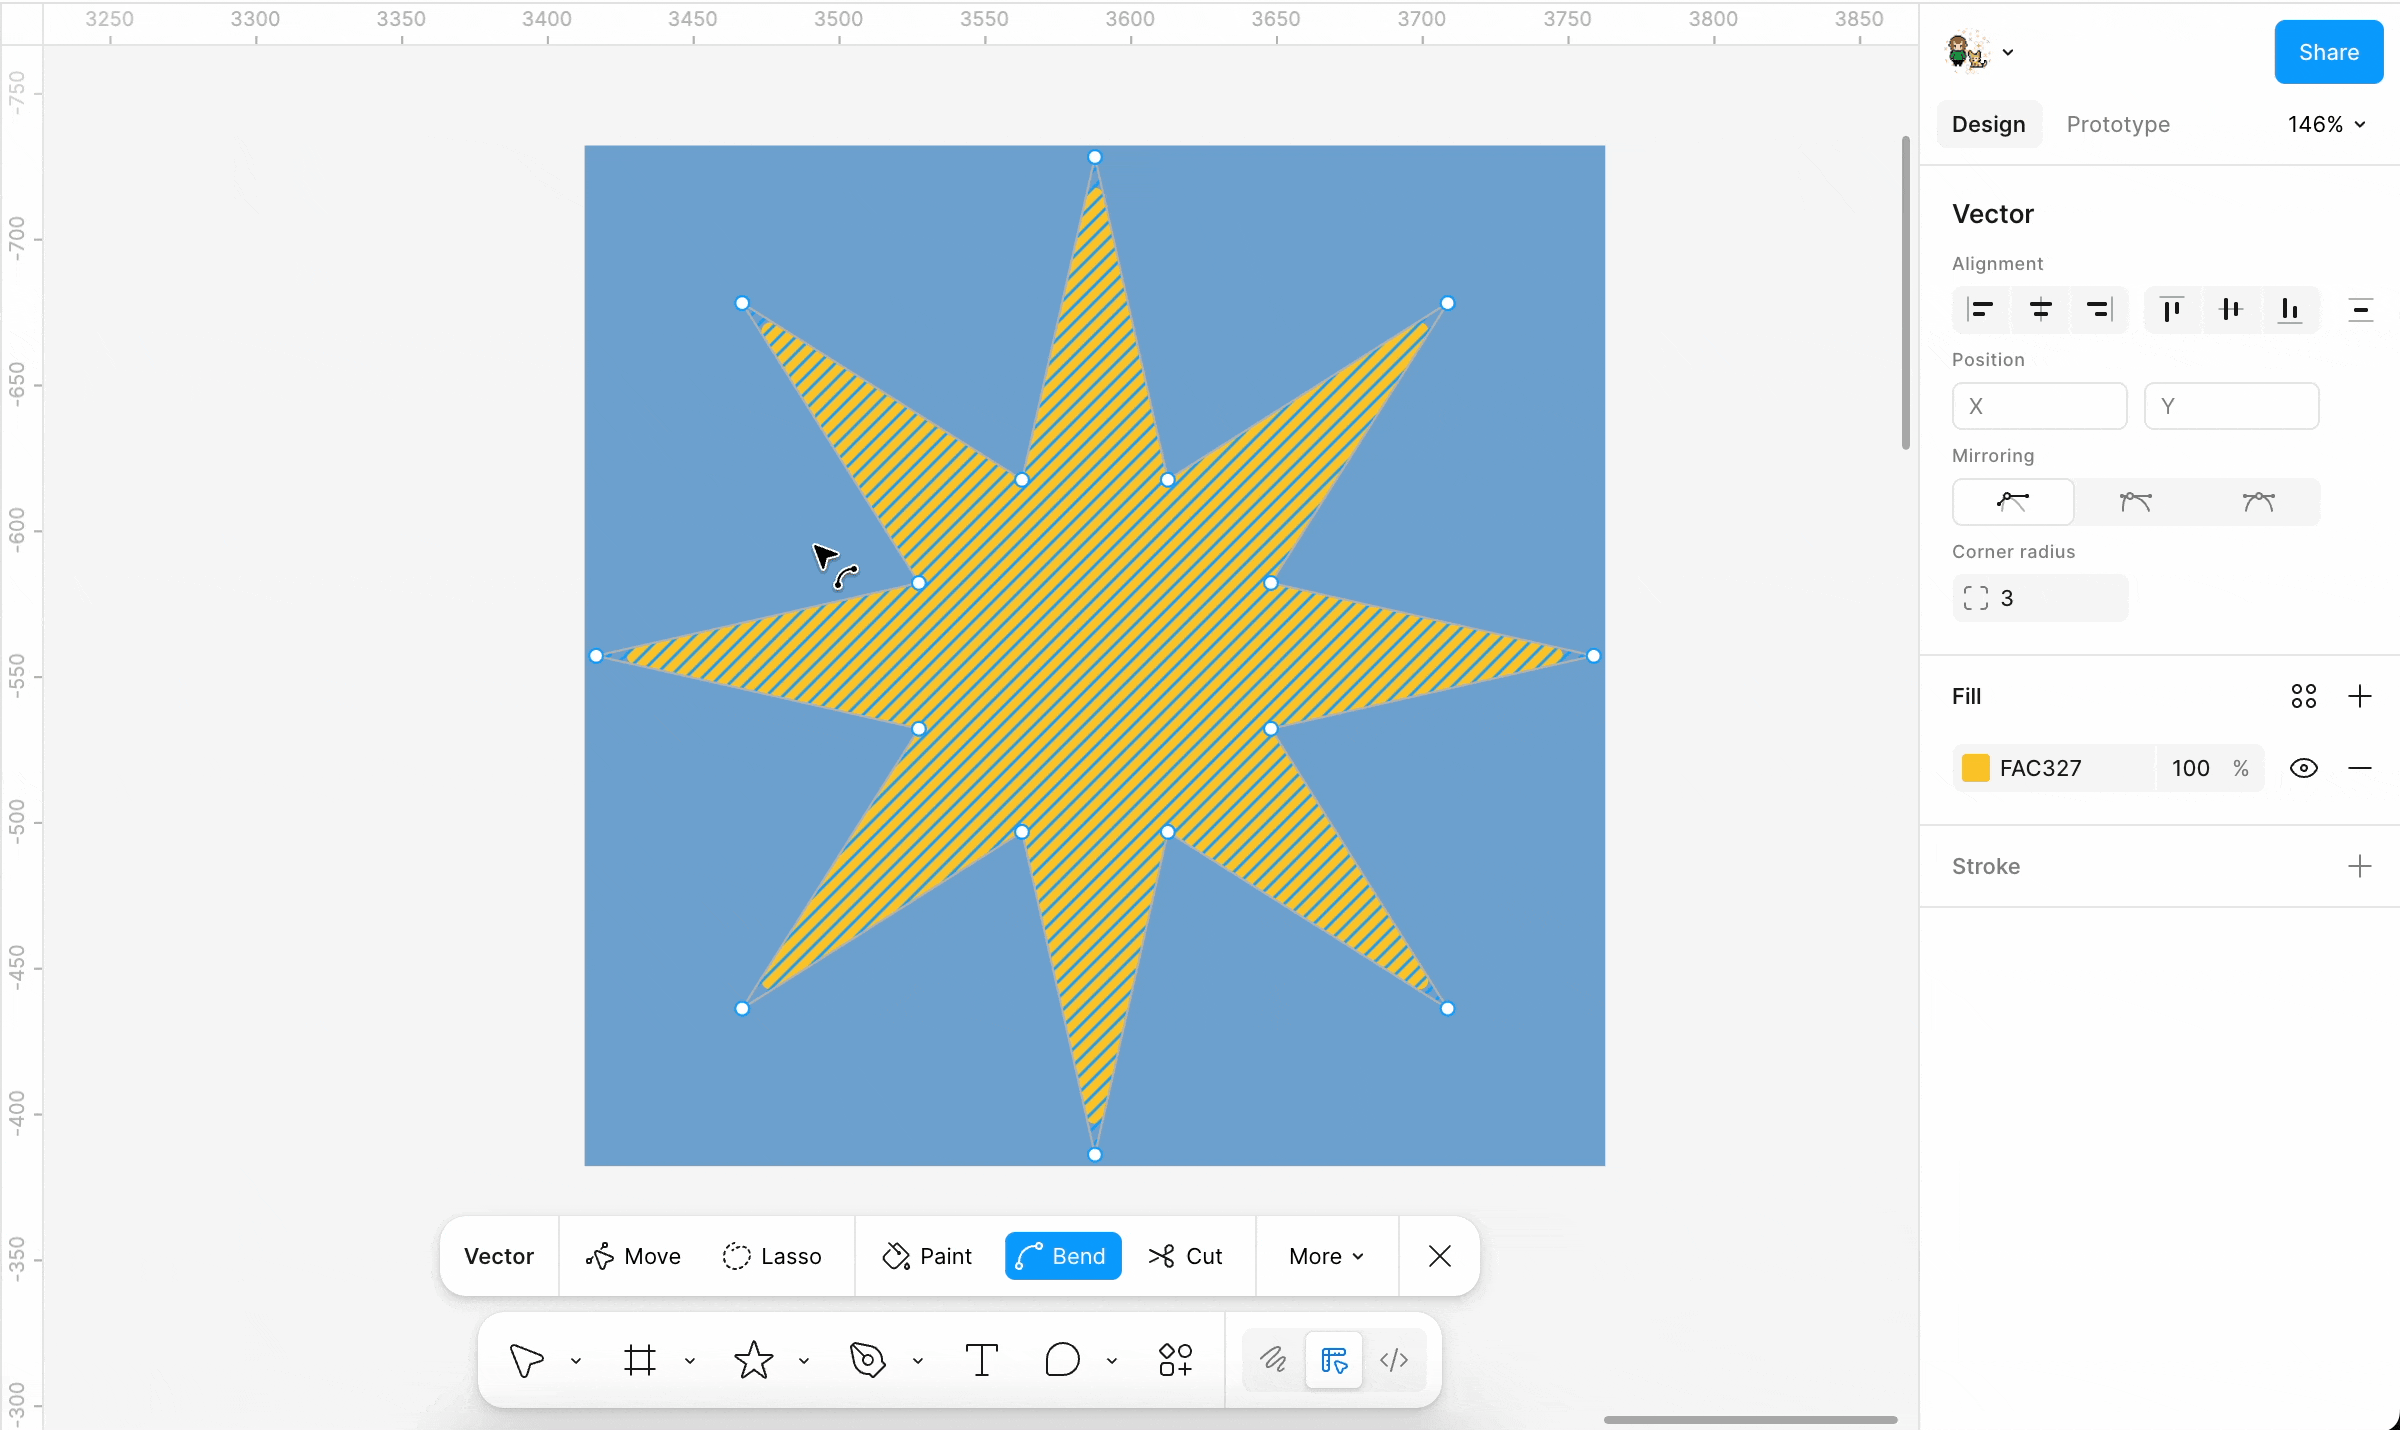Viewport: 2400px width, 1430px height.
Task: Select the Bend tool
Action: (x=1062, y=1256)
